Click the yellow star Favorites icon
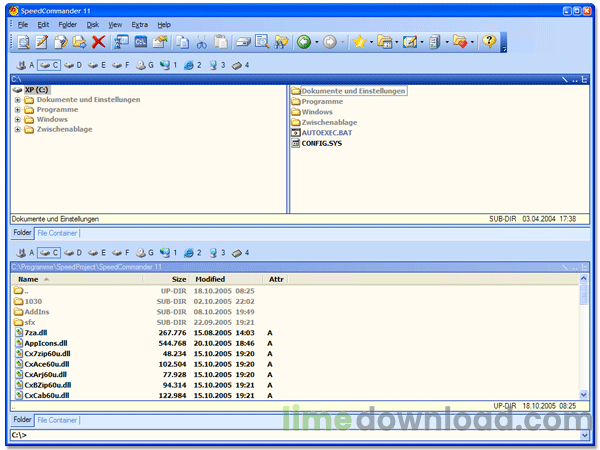The image size is (600, 450). 360,42
